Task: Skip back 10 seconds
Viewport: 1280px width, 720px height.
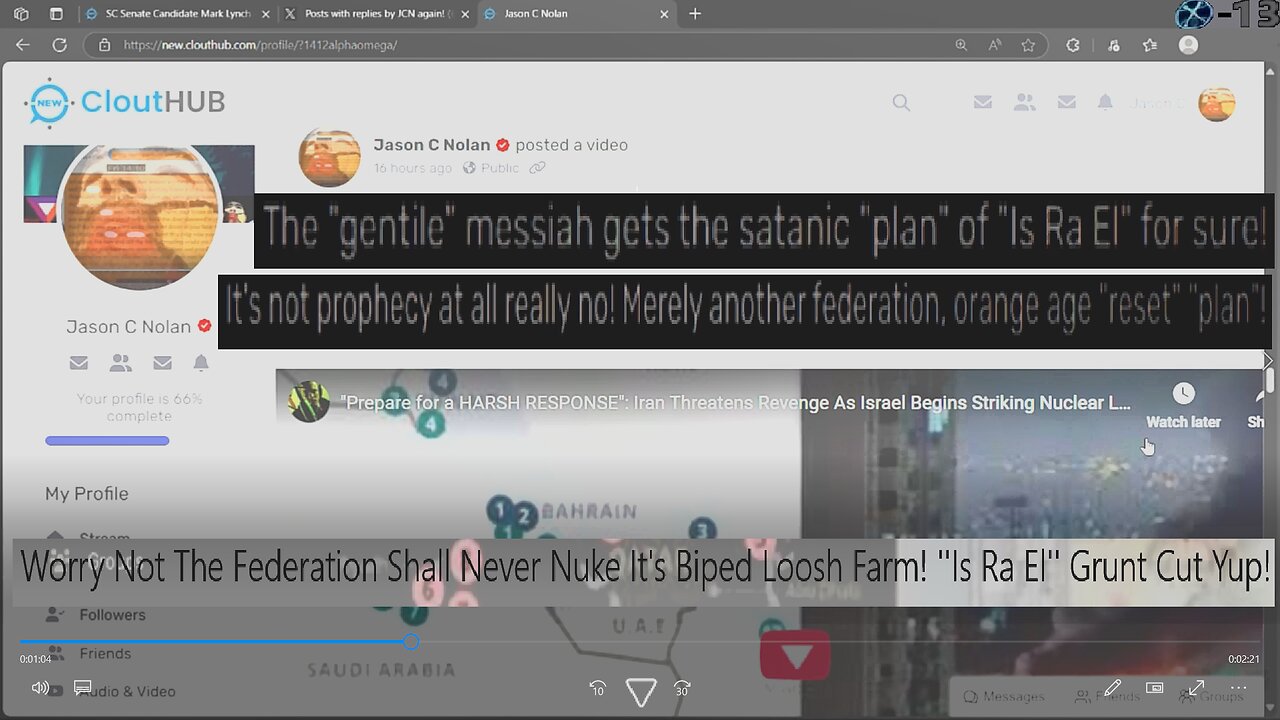Action: click(x=598, y=689)
